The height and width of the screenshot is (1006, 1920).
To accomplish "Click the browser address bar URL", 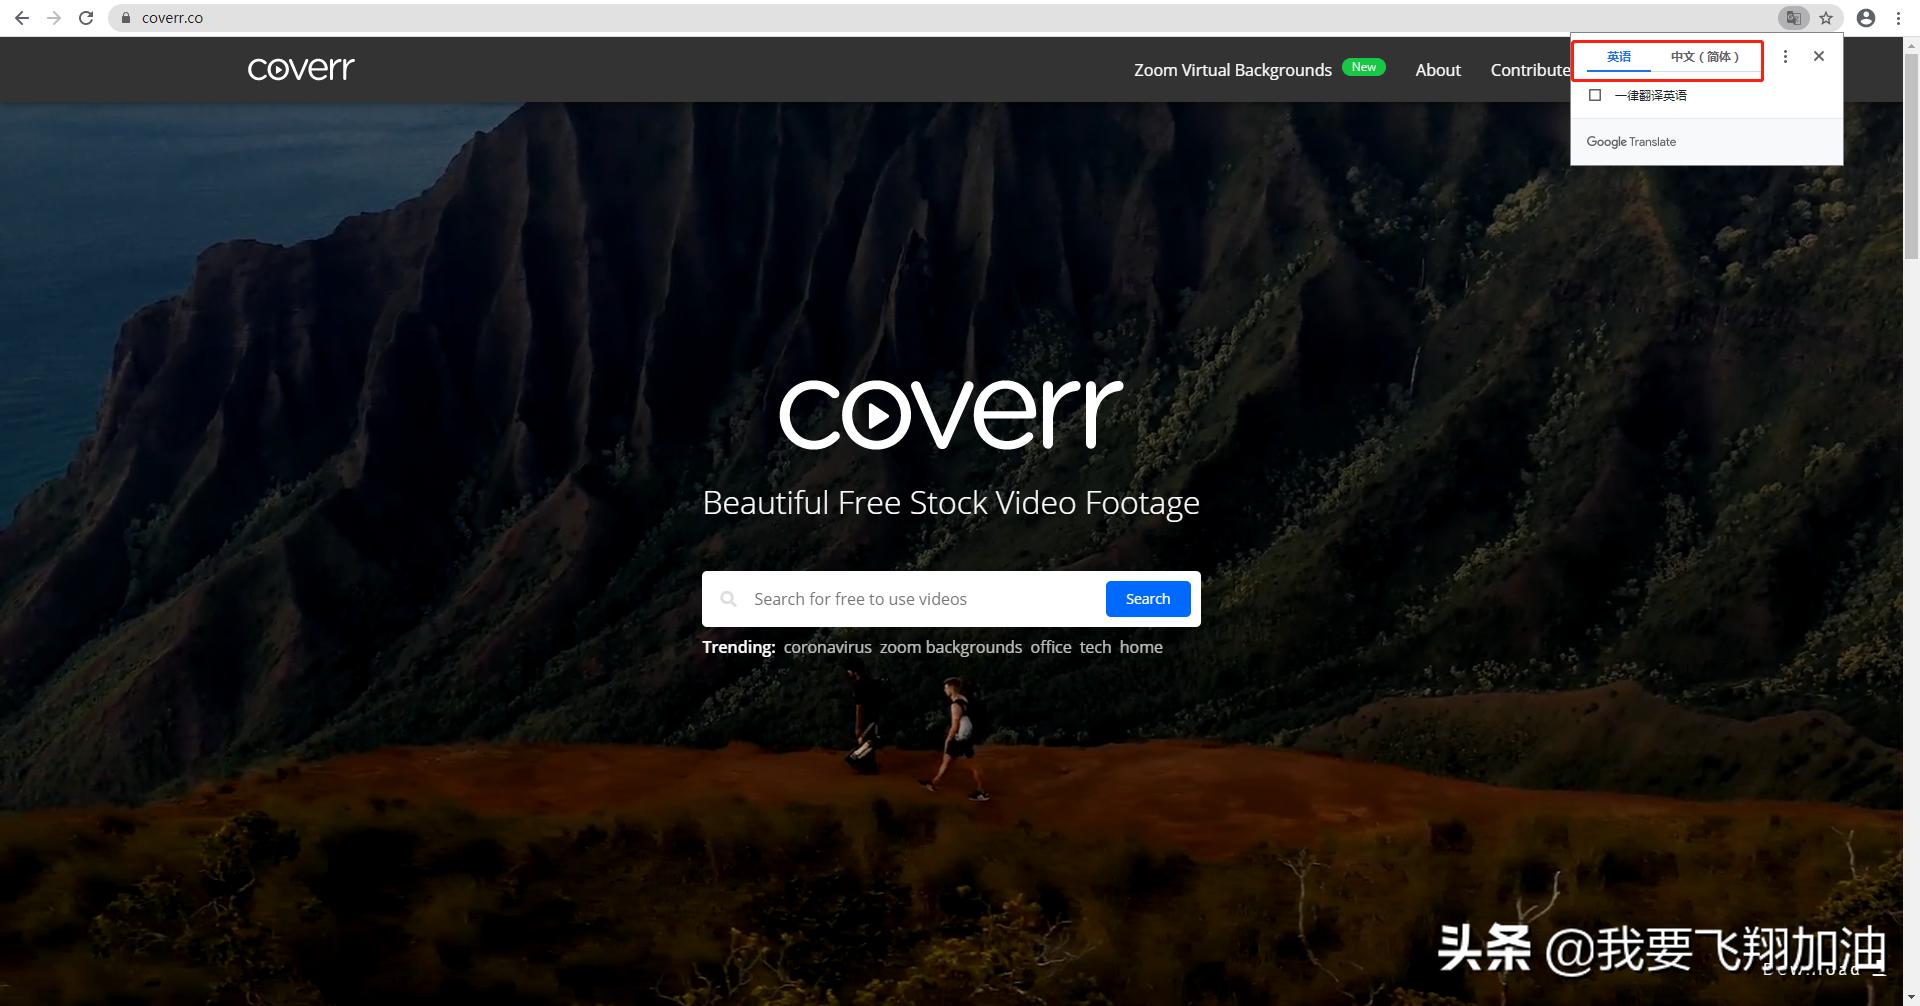I will coord(172,18).
